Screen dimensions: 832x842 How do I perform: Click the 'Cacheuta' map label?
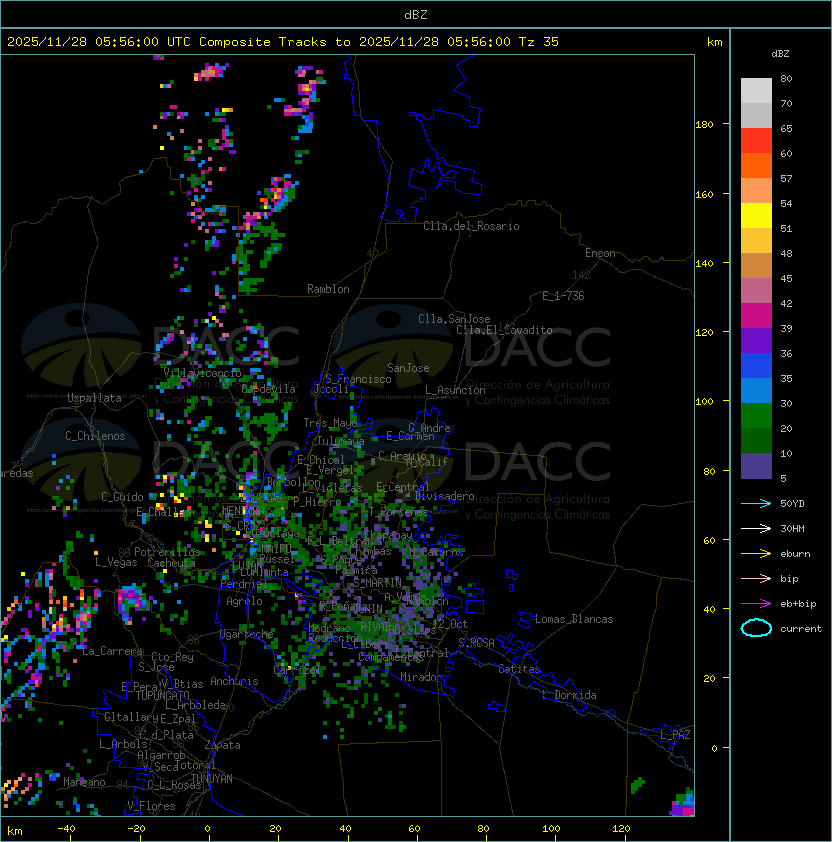[171, 563]
